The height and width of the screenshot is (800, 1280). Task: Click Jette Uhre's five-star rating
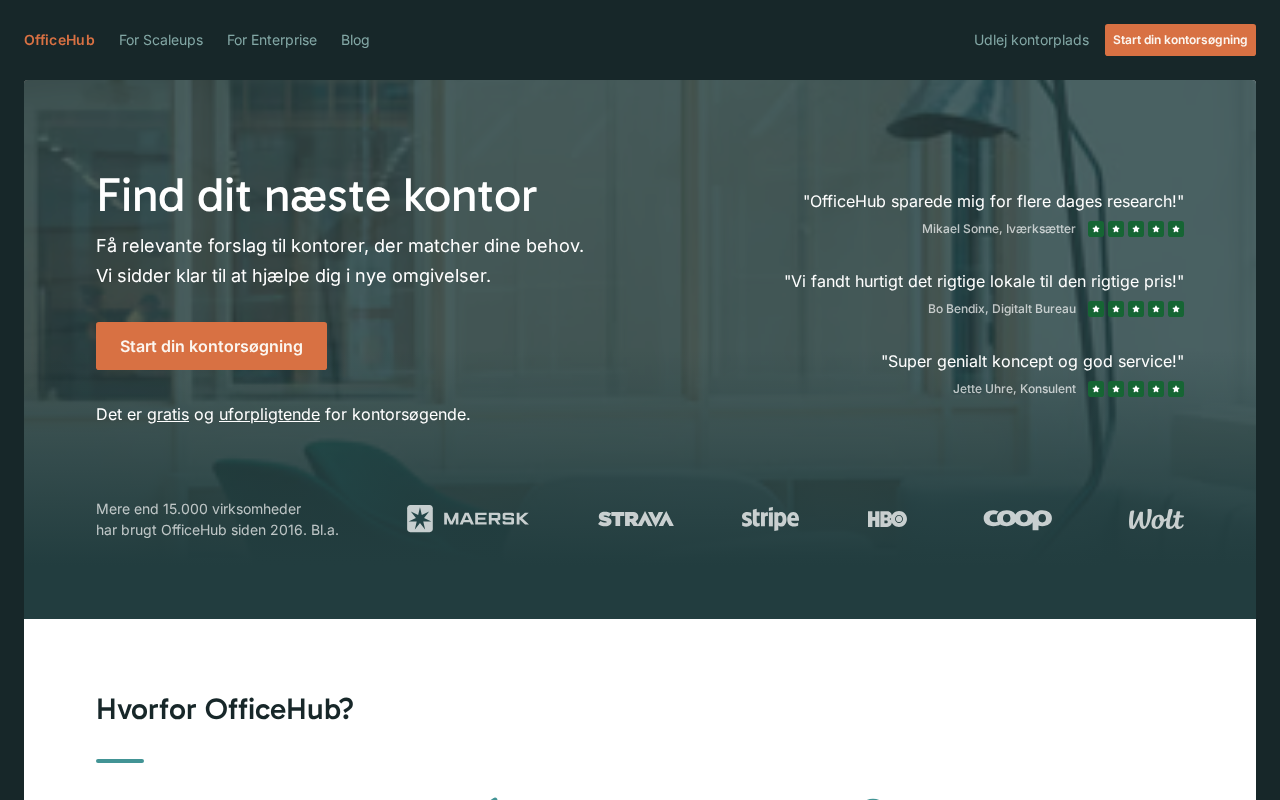pos(1136,389)
